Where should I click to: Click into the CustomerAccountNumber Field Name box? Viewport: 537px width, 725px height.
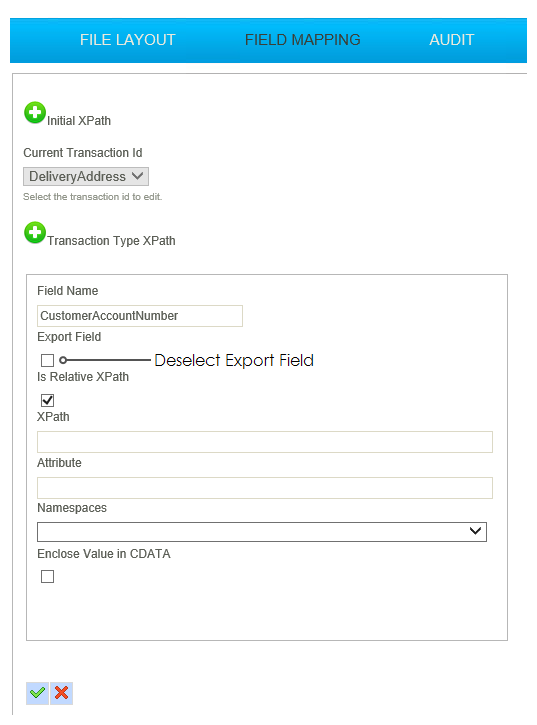140,316
